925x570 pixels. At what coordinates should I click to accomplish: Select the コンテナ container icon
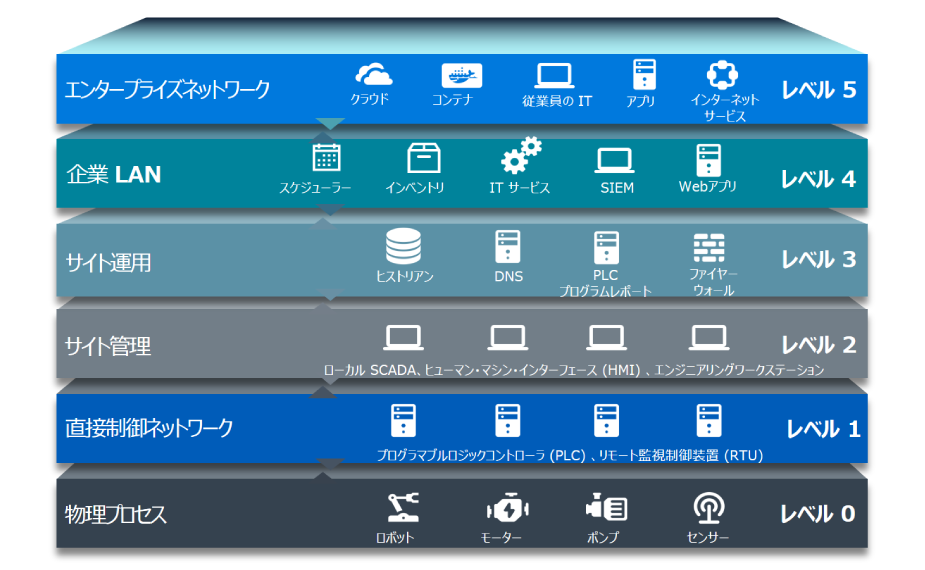click(461, 75)
